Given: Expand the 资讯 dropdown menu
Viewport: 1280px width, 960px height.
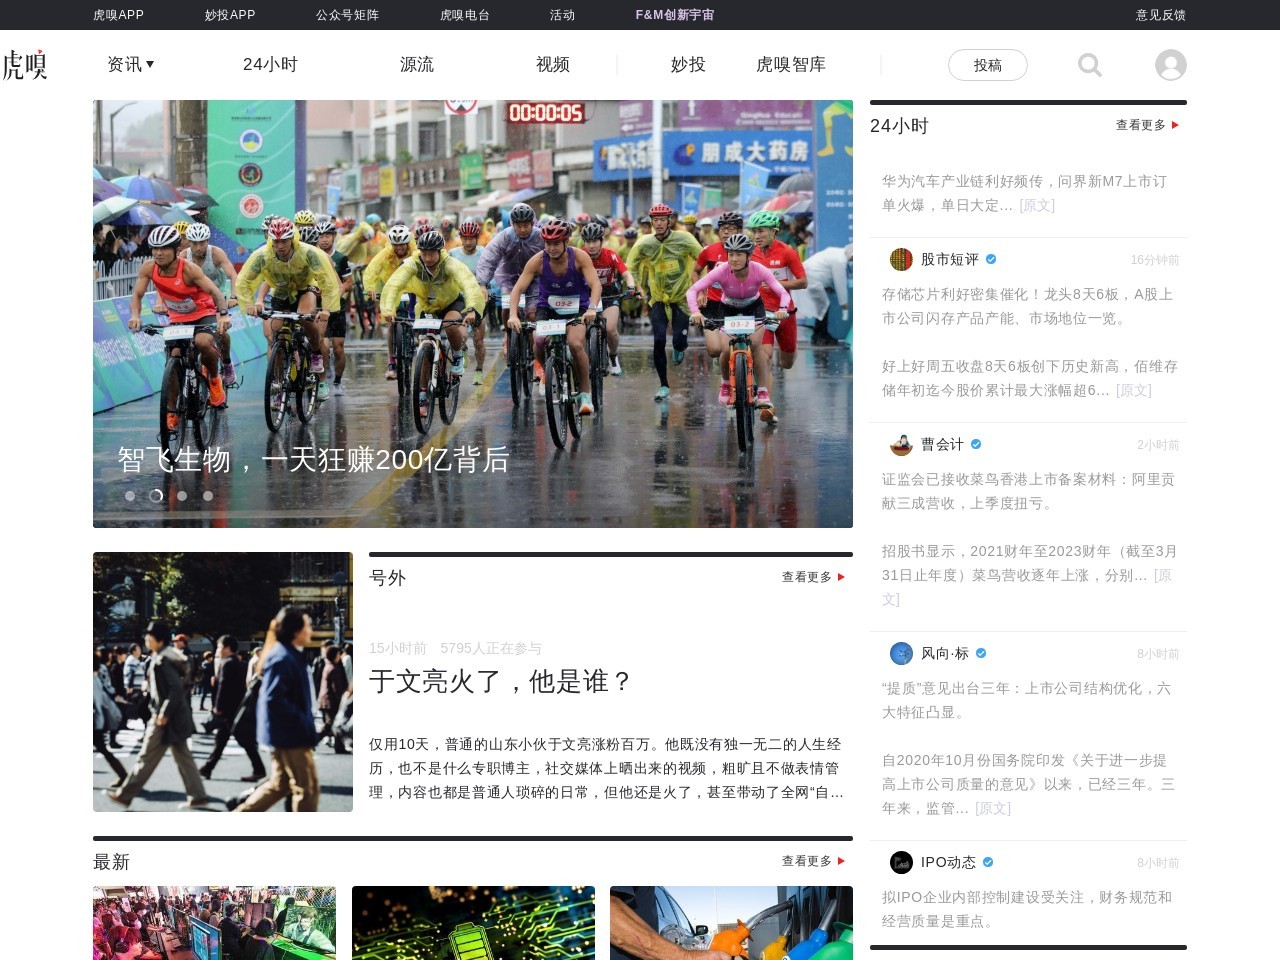Looking at the screenshot, I should (131, 64).
